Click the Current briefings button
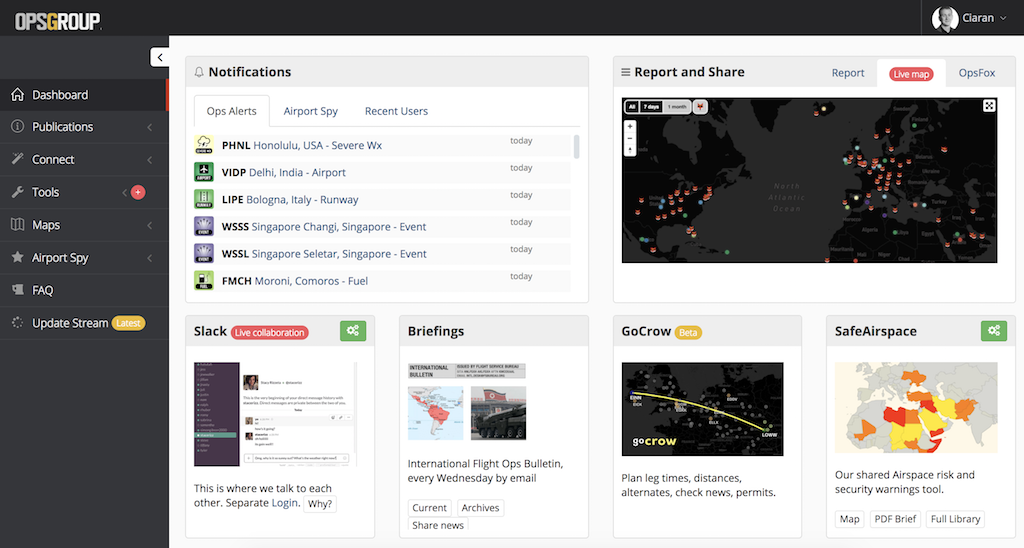Image resolution: width=1024 pixels, height=548 pixels. [429, 508]
